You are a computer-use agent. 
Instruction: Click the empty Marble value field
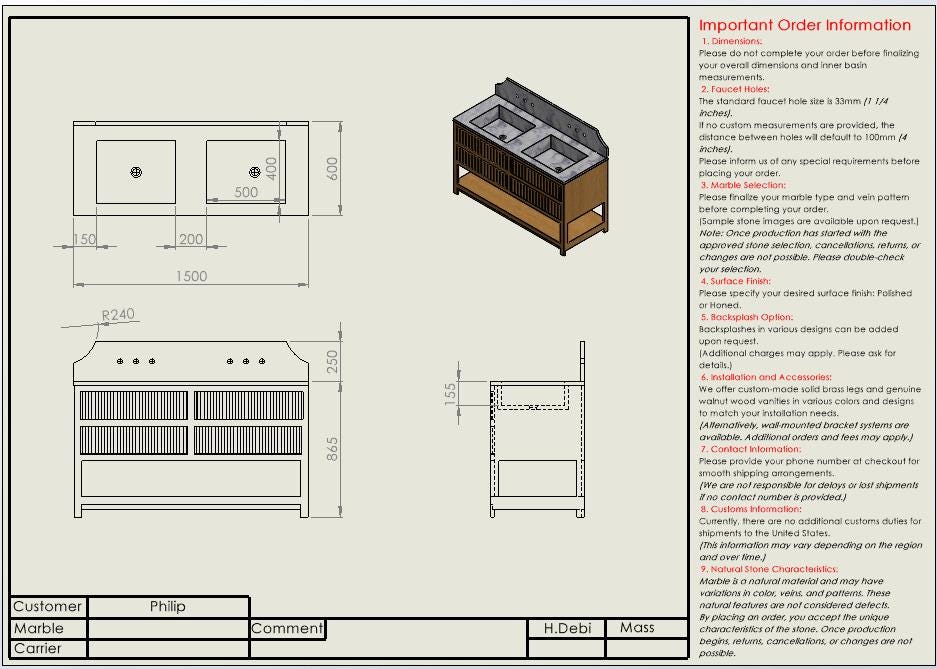click(168, 628)
